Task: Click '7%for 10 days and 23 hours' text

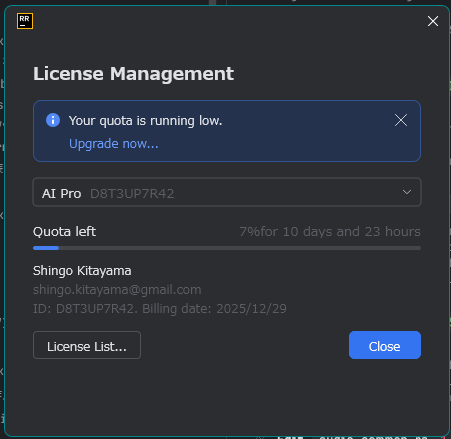Action: 330,232
